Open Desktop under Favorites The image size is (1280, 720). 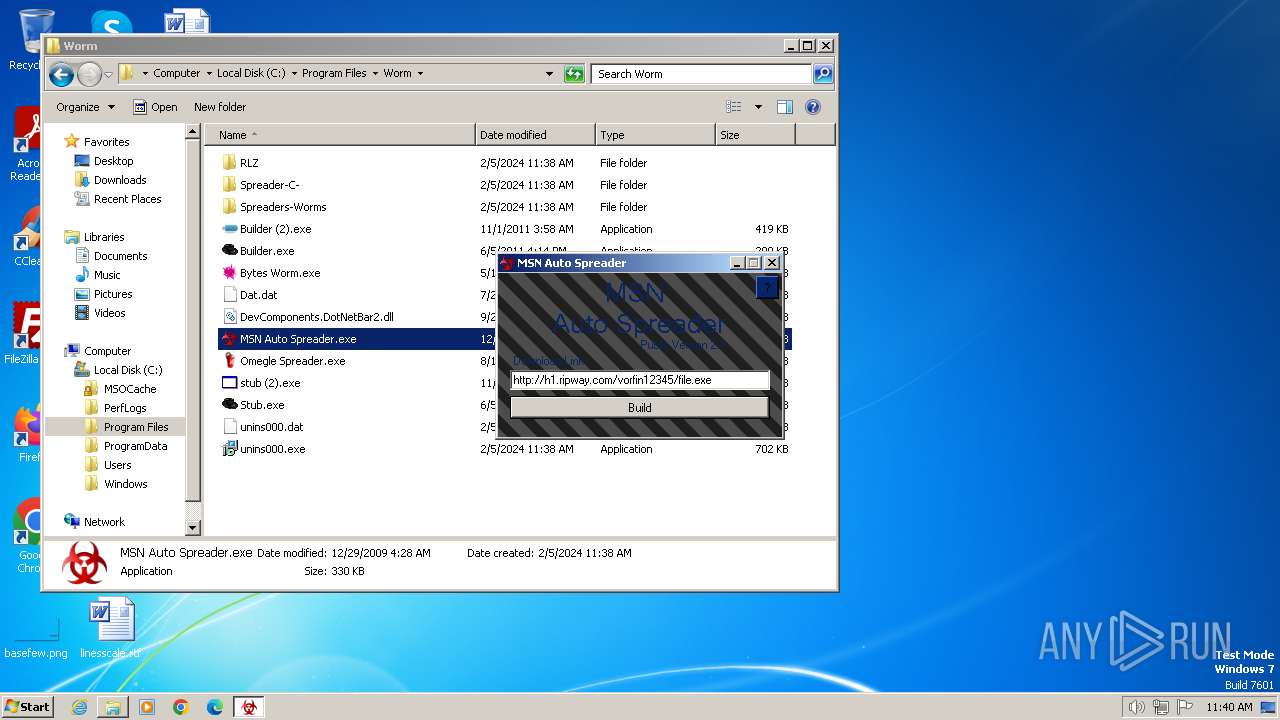[113, 161]
